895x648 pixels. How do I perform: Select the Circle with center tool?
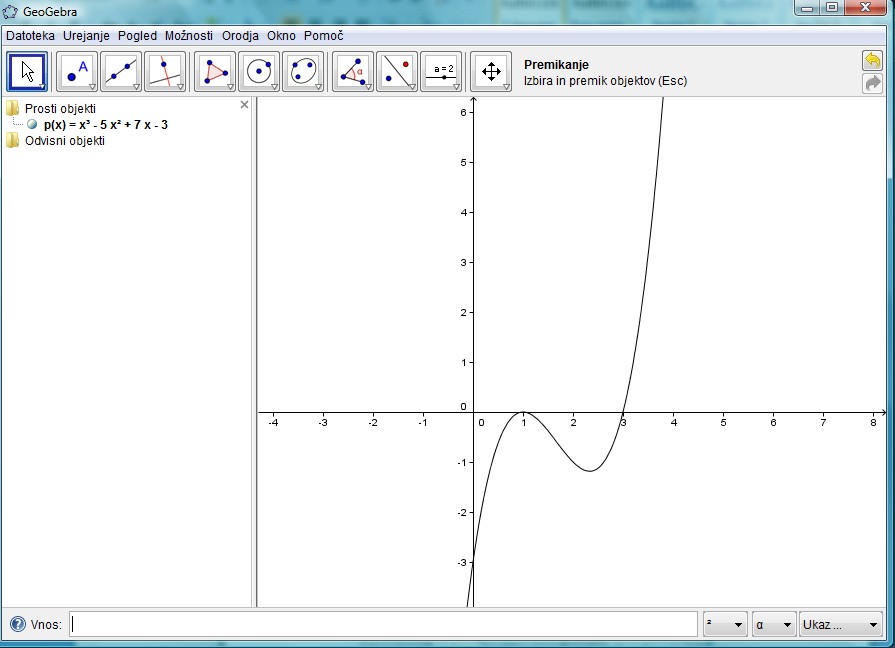pos(259,72)
